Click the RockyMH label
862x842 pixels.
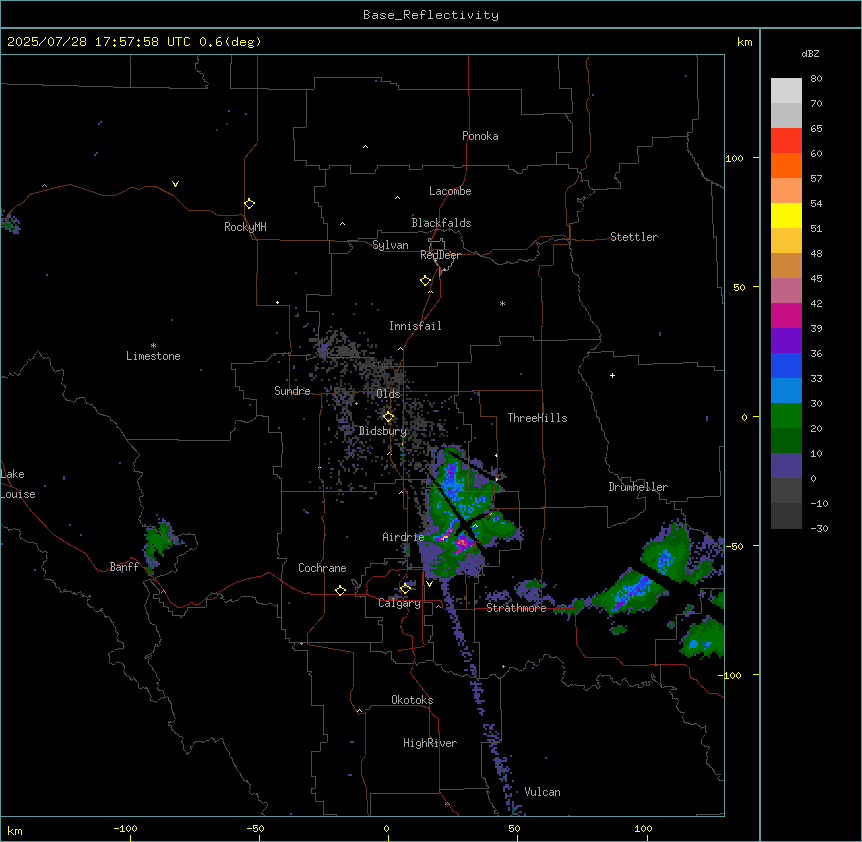(x=245, y=227)
